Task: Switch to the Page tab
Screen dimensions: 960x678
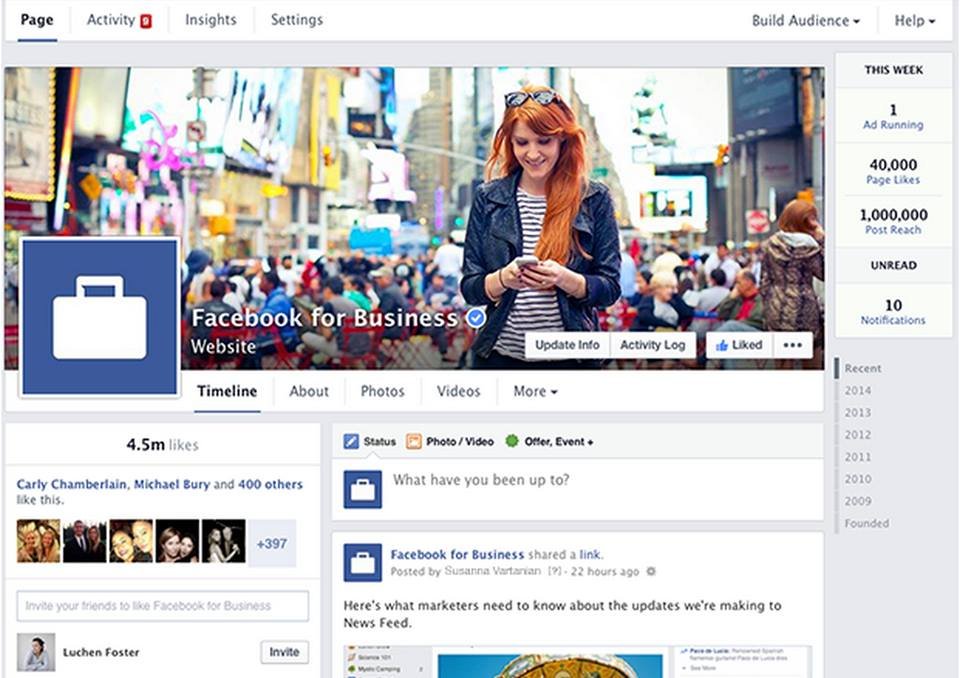Action: 37,20
